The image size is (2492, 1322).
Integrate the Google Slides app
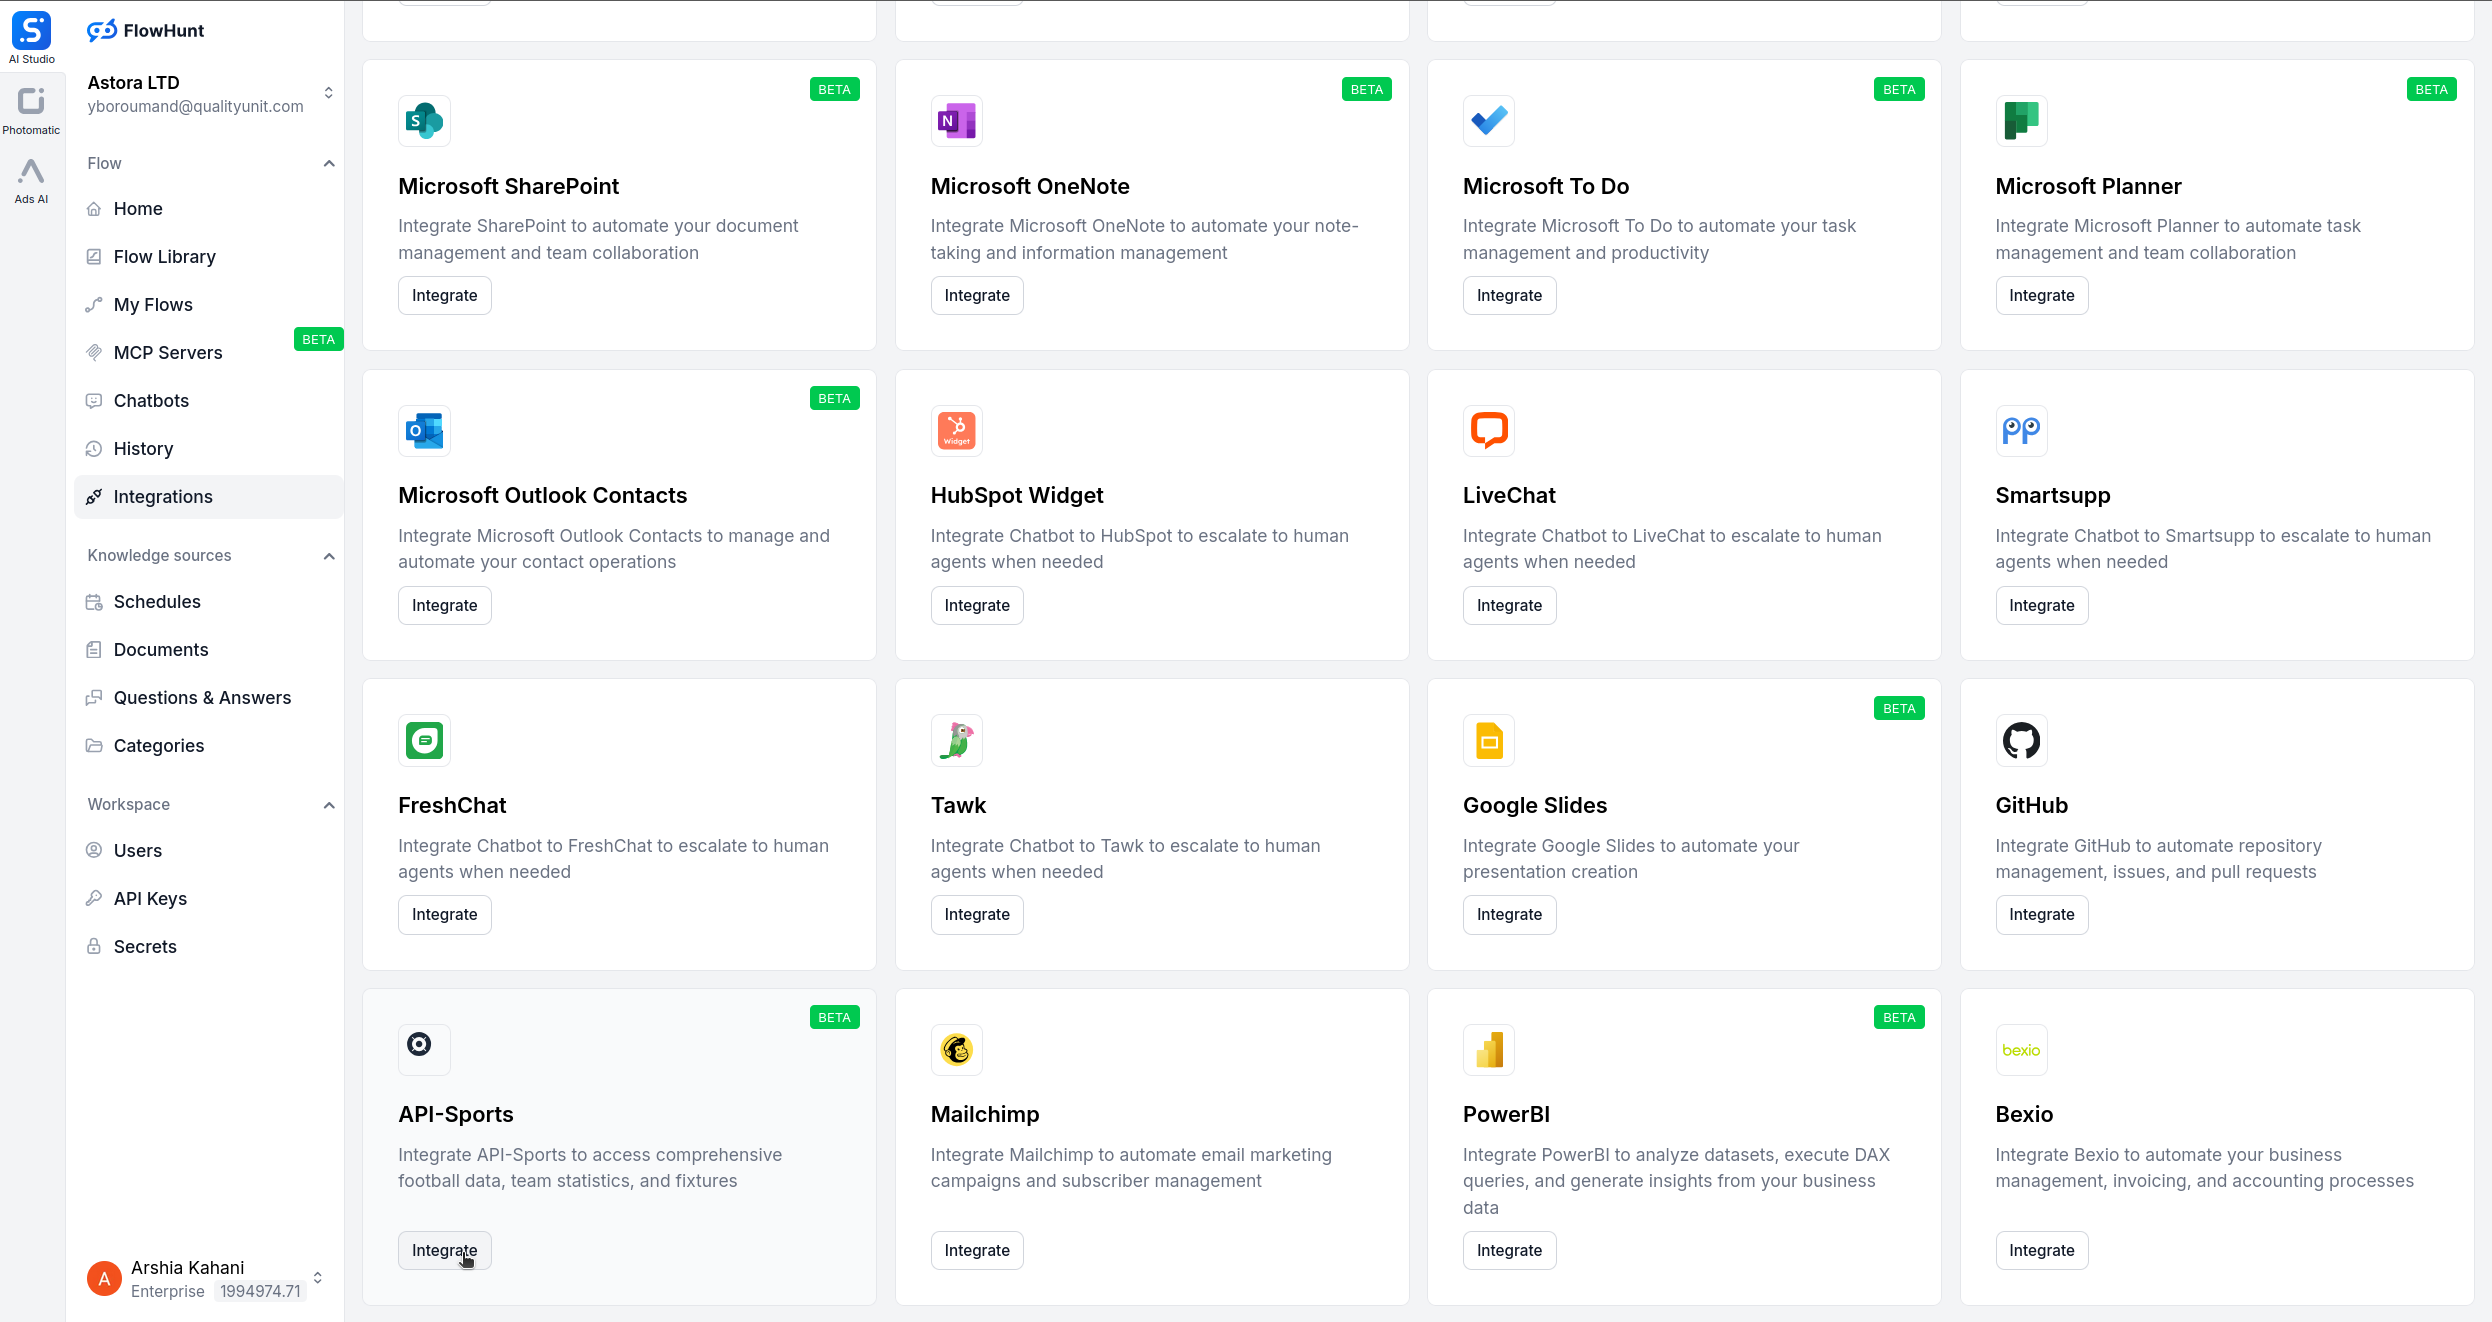pos(1508,914)
